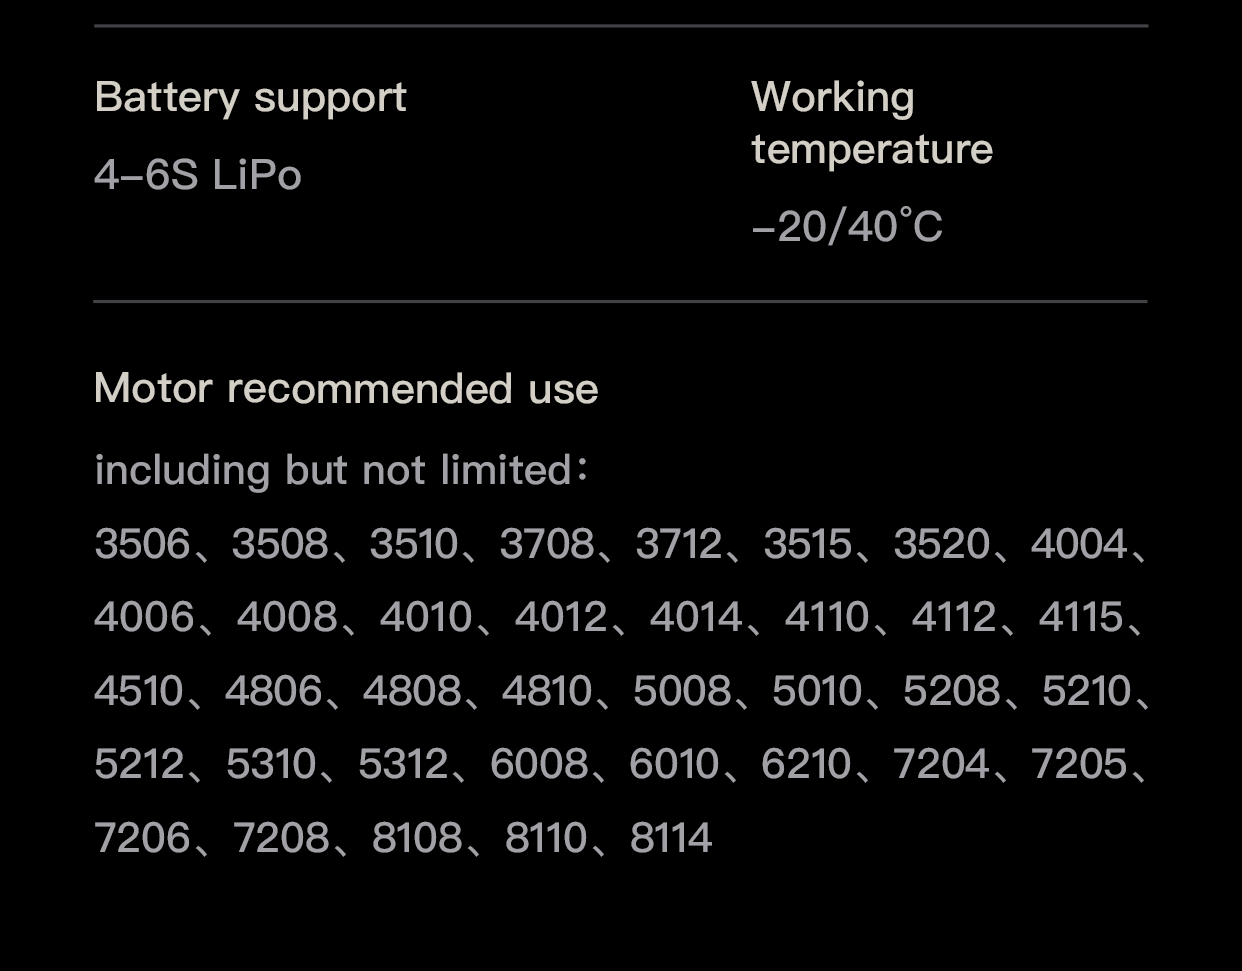Select the 4-6S LiPo value text
Screen dimensions: 1242x971
tap(198, 175)
